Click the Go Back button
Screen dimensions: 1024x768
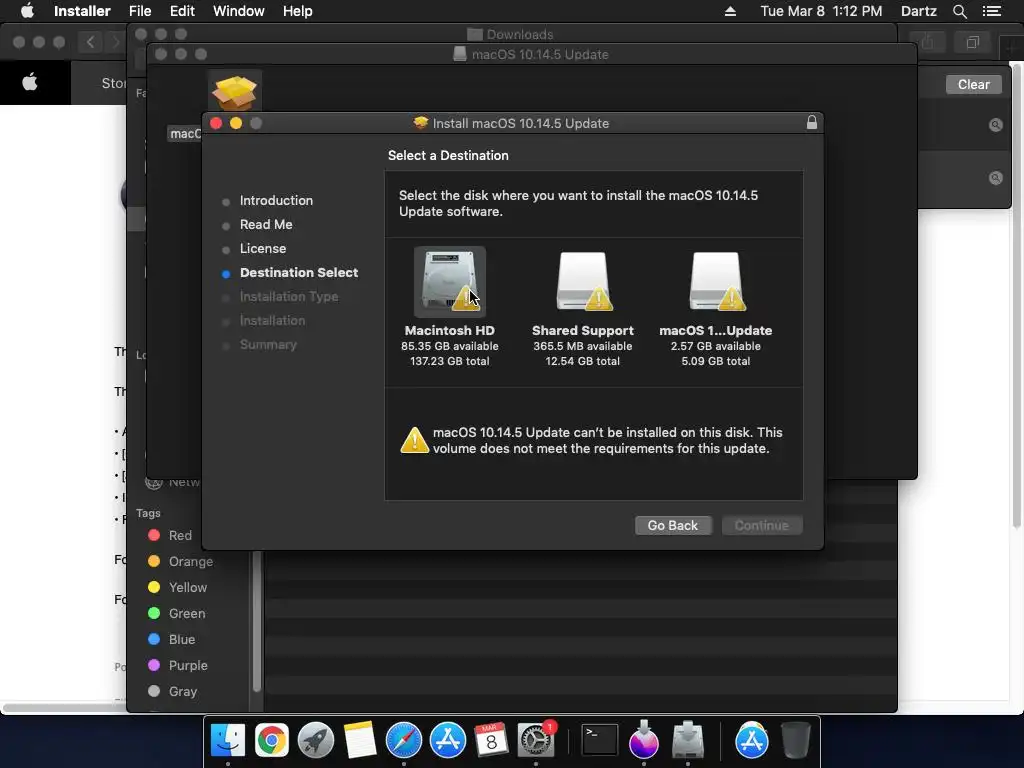pyautogui.click(x=673, y=525)
